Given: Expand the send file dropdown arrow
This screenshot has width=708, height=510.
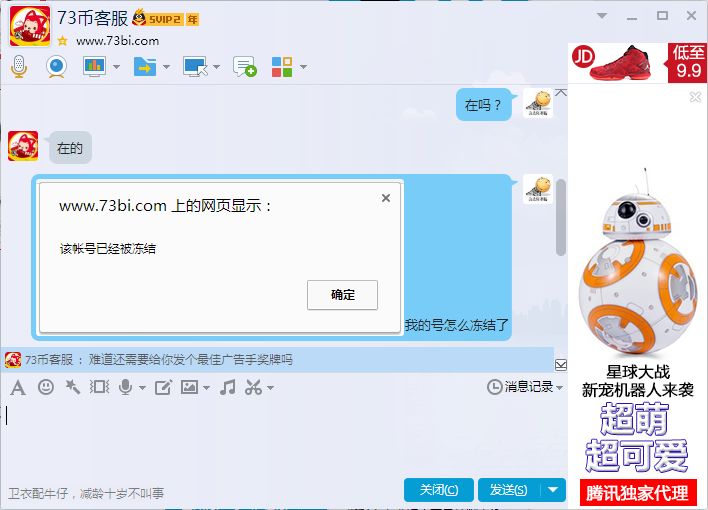Looking at the screenshot, I should (x=167, y=67).
